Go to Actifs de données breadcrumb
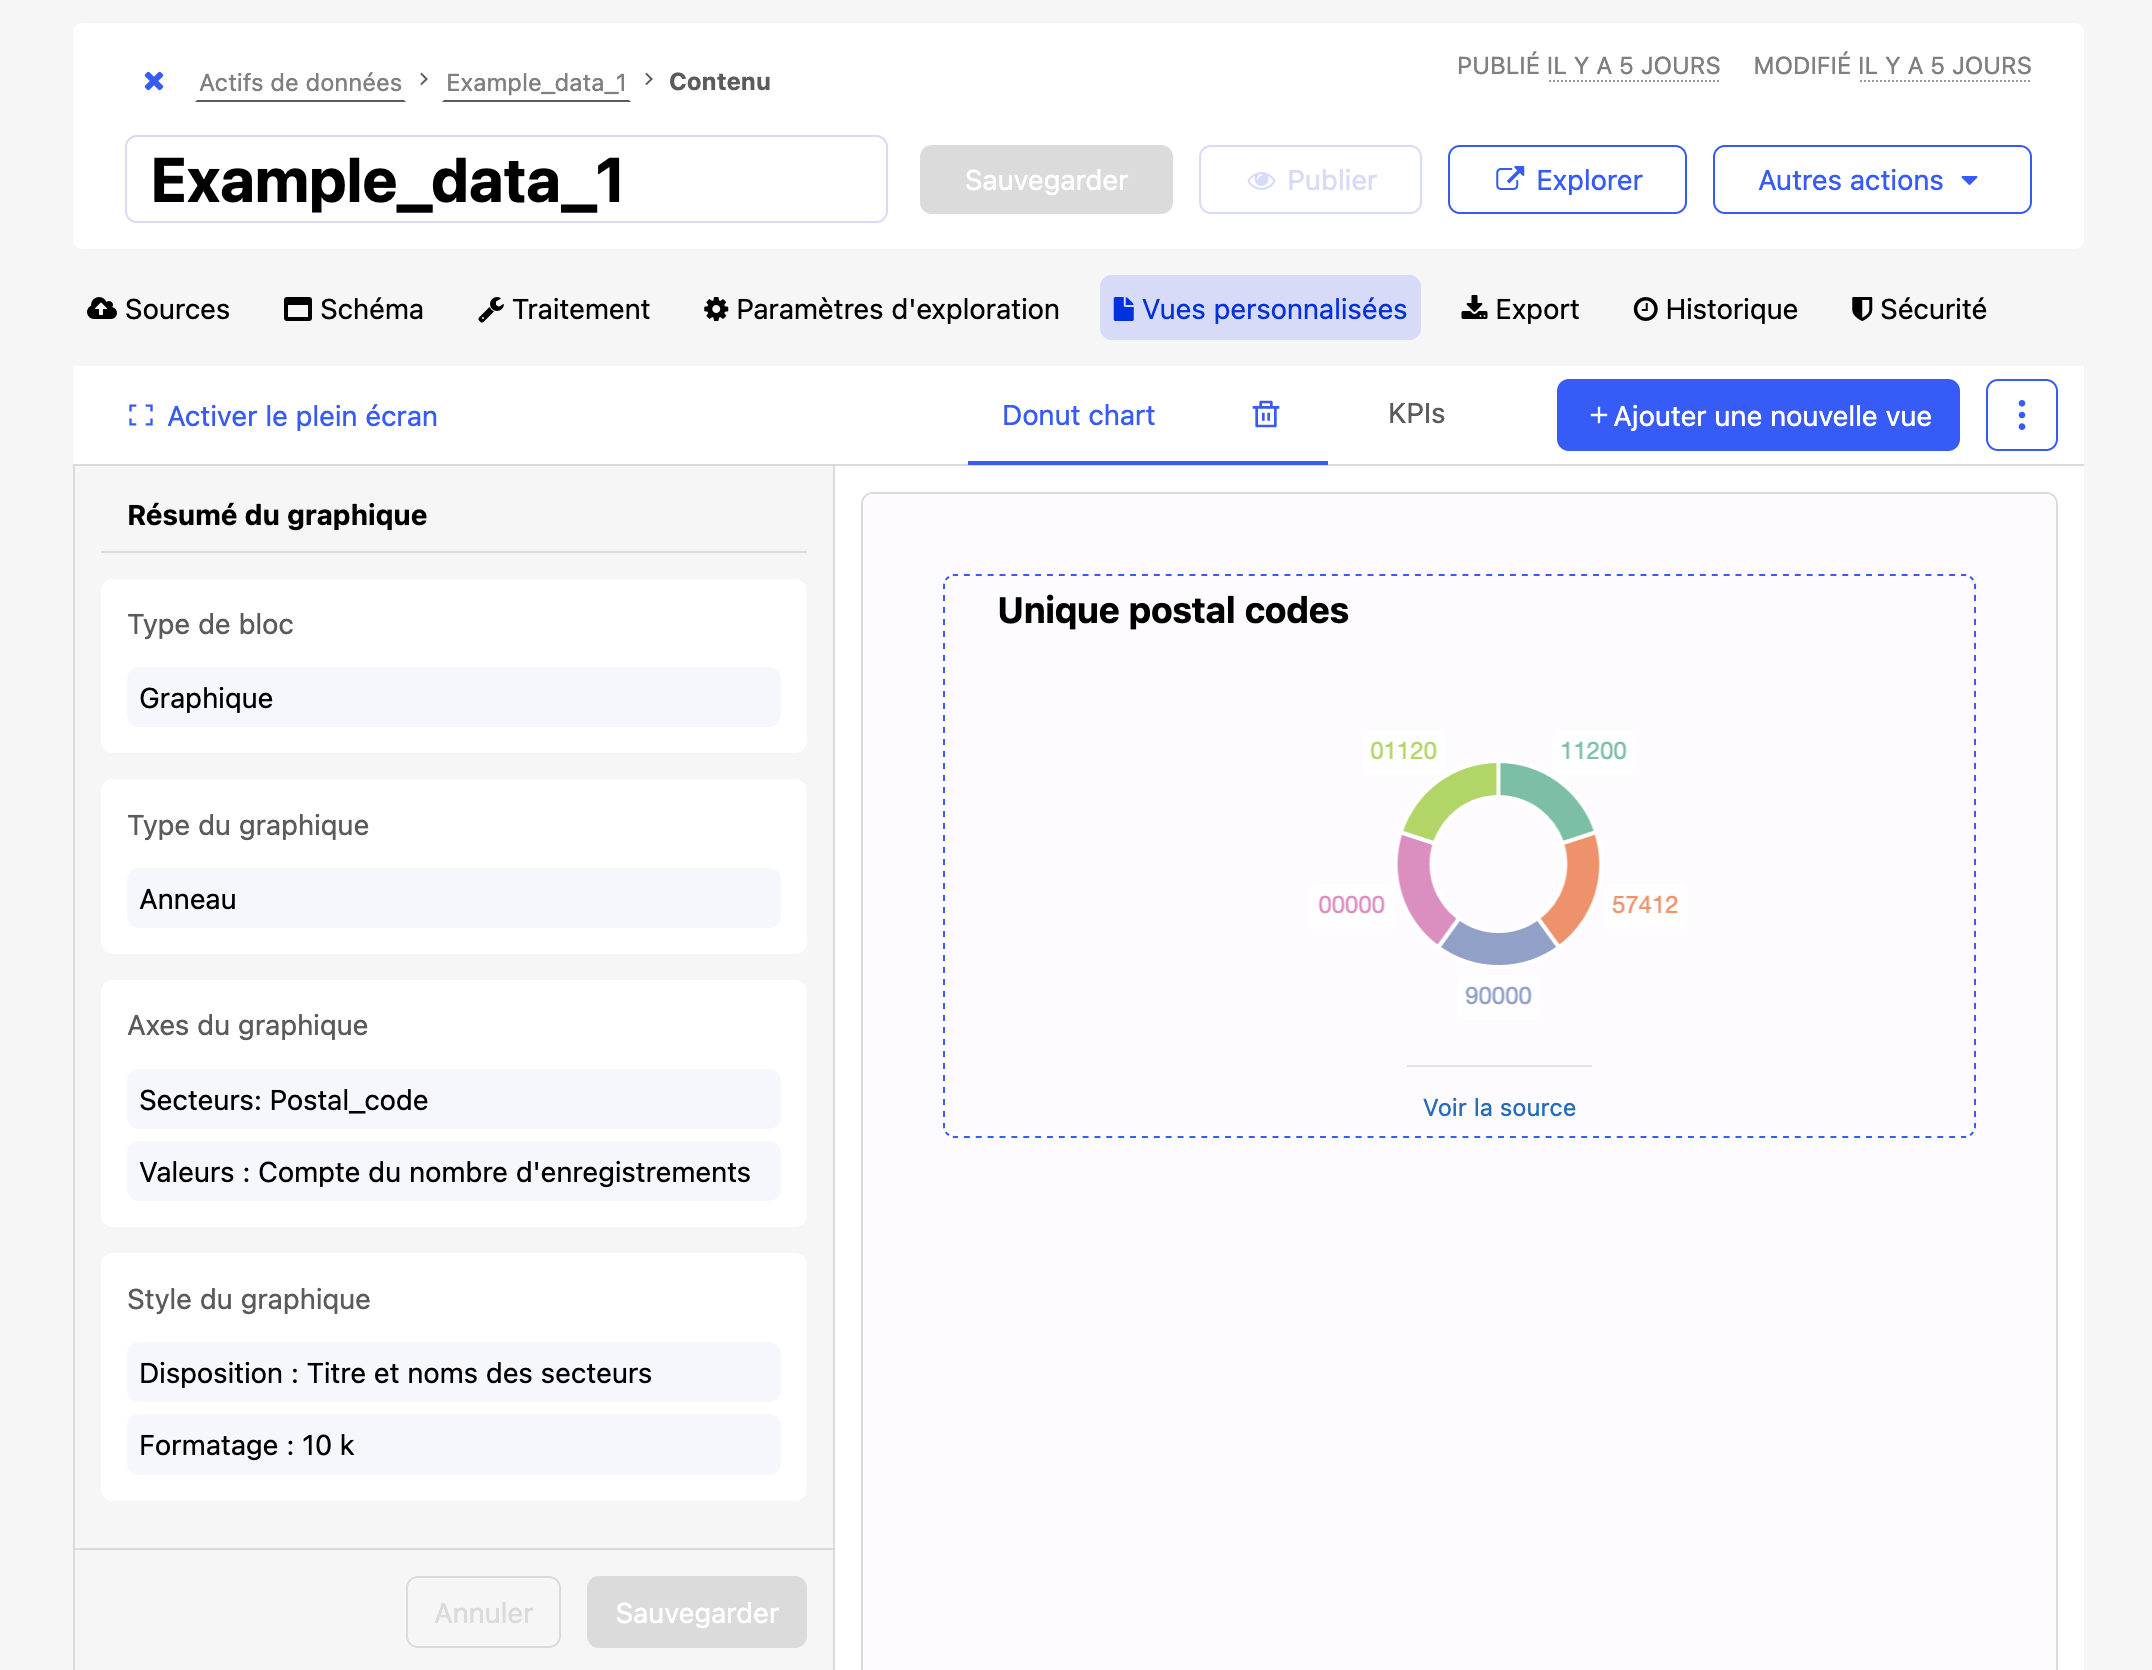 pyautogui.click(x=300, y=82)
